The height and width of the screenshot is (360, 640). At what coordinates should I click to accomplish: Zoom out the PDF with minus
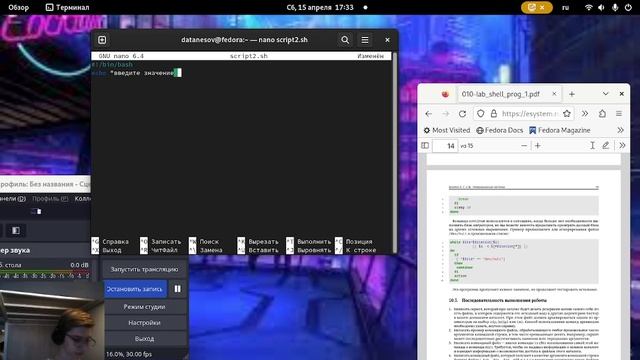tap(524, 146)
